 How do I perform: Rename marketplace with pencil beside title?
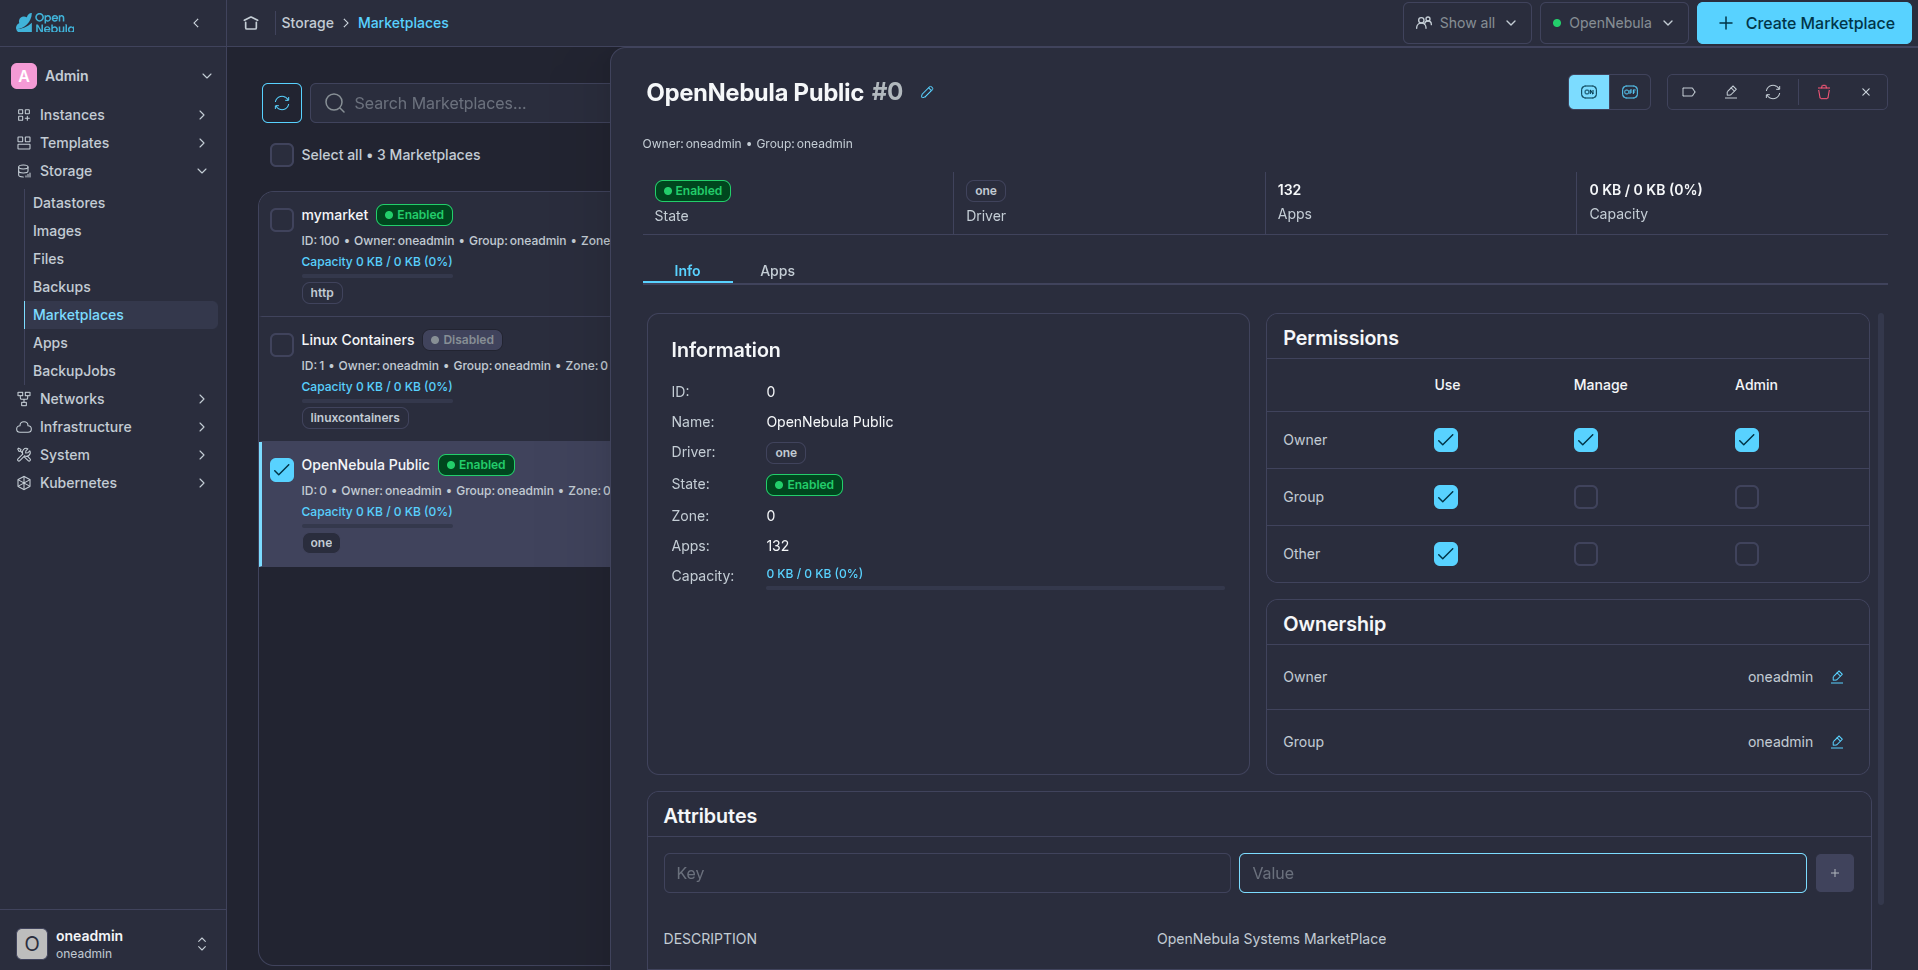click(927, 92)
